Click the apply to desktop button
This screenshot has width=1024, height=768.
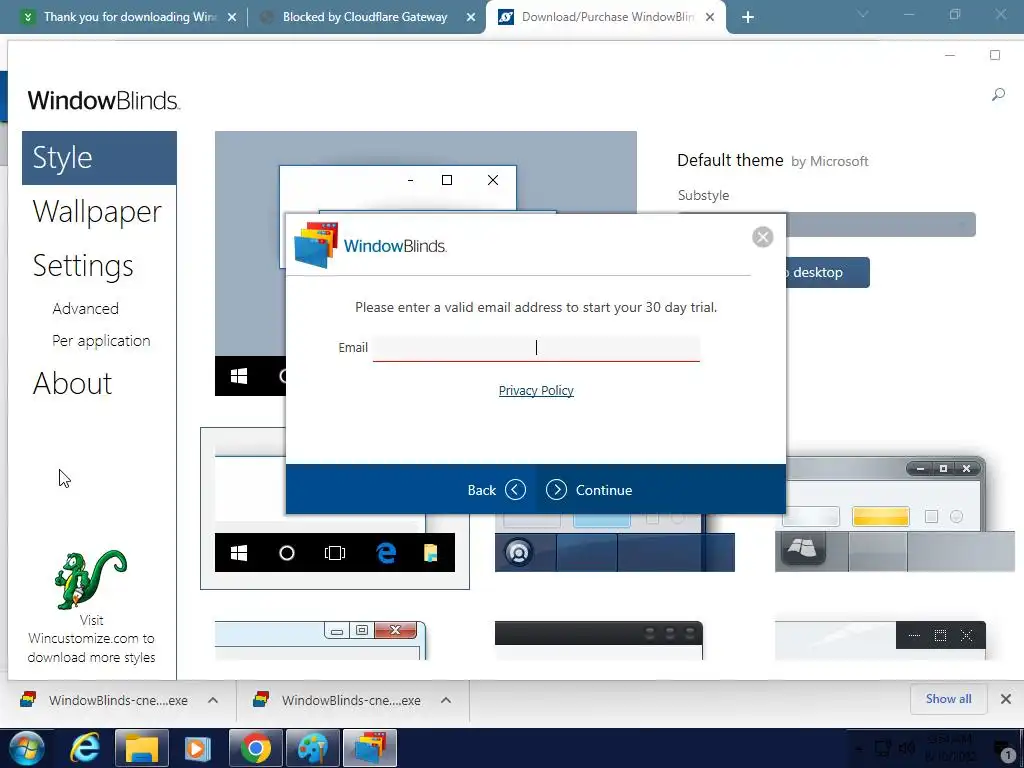click(827, 272)
